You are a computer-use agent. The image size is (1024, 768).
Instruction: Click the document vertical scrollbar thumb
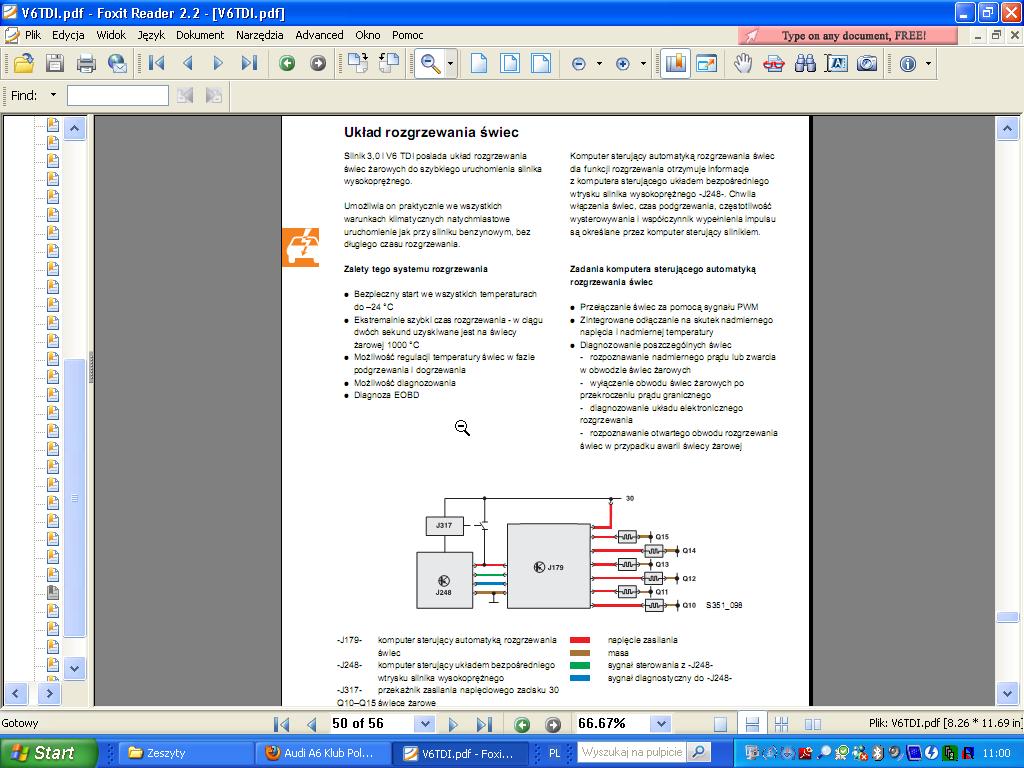coord(1008,618)
